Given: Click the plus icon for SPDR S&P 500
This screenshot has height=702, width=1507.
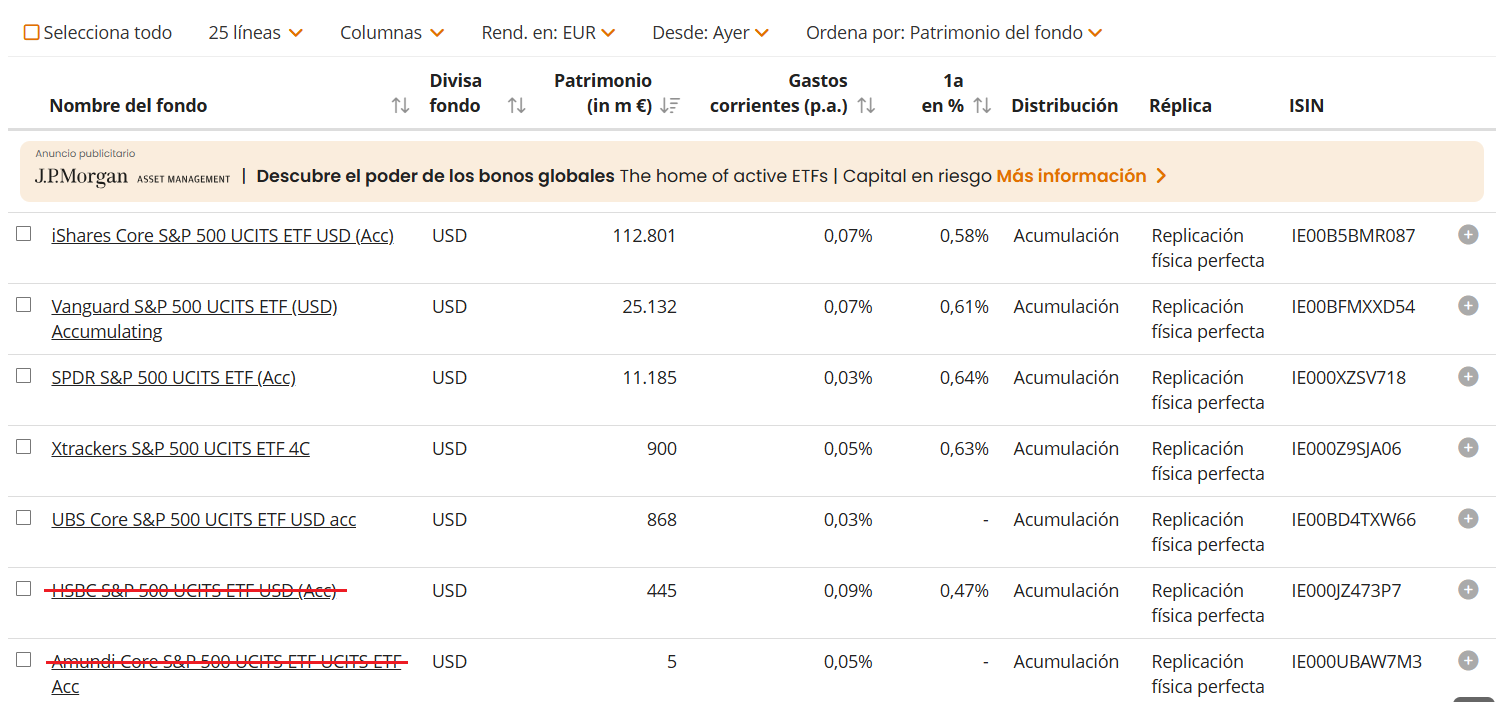Looking at the screenshot, I should (1468, 377).
